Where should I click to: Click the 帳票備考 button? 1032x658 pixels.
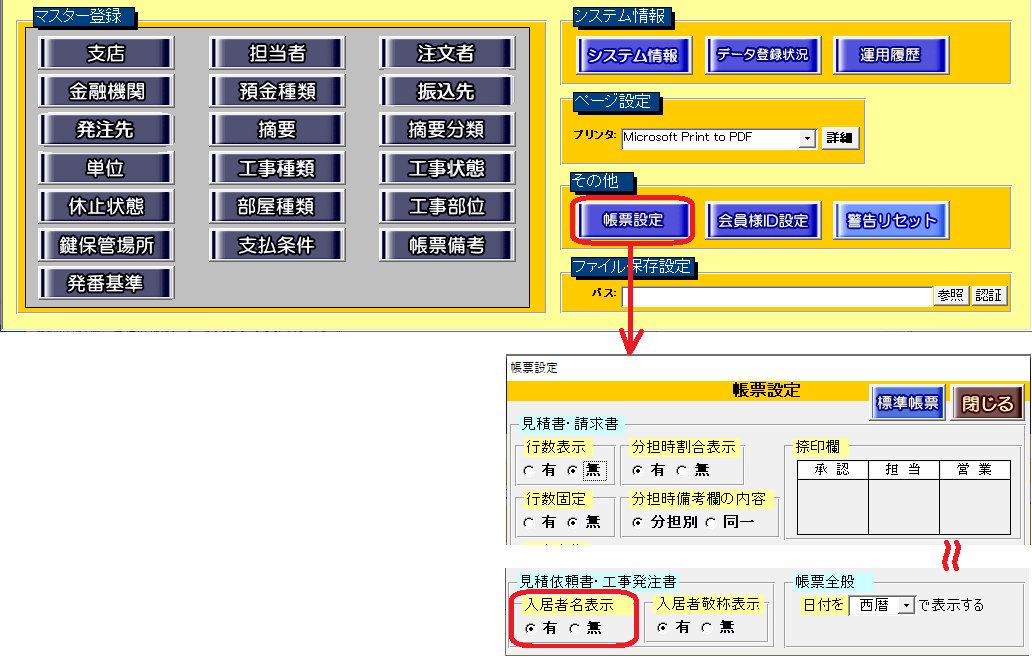point(446,245)
